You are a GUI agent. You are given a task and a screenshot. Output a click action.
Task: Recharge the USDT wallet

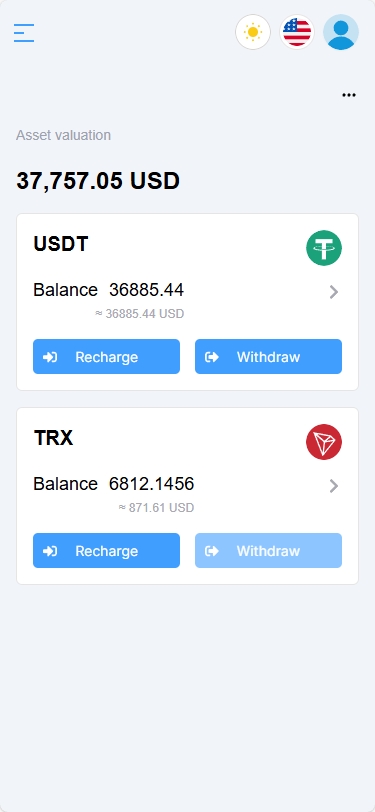point(106,356)
